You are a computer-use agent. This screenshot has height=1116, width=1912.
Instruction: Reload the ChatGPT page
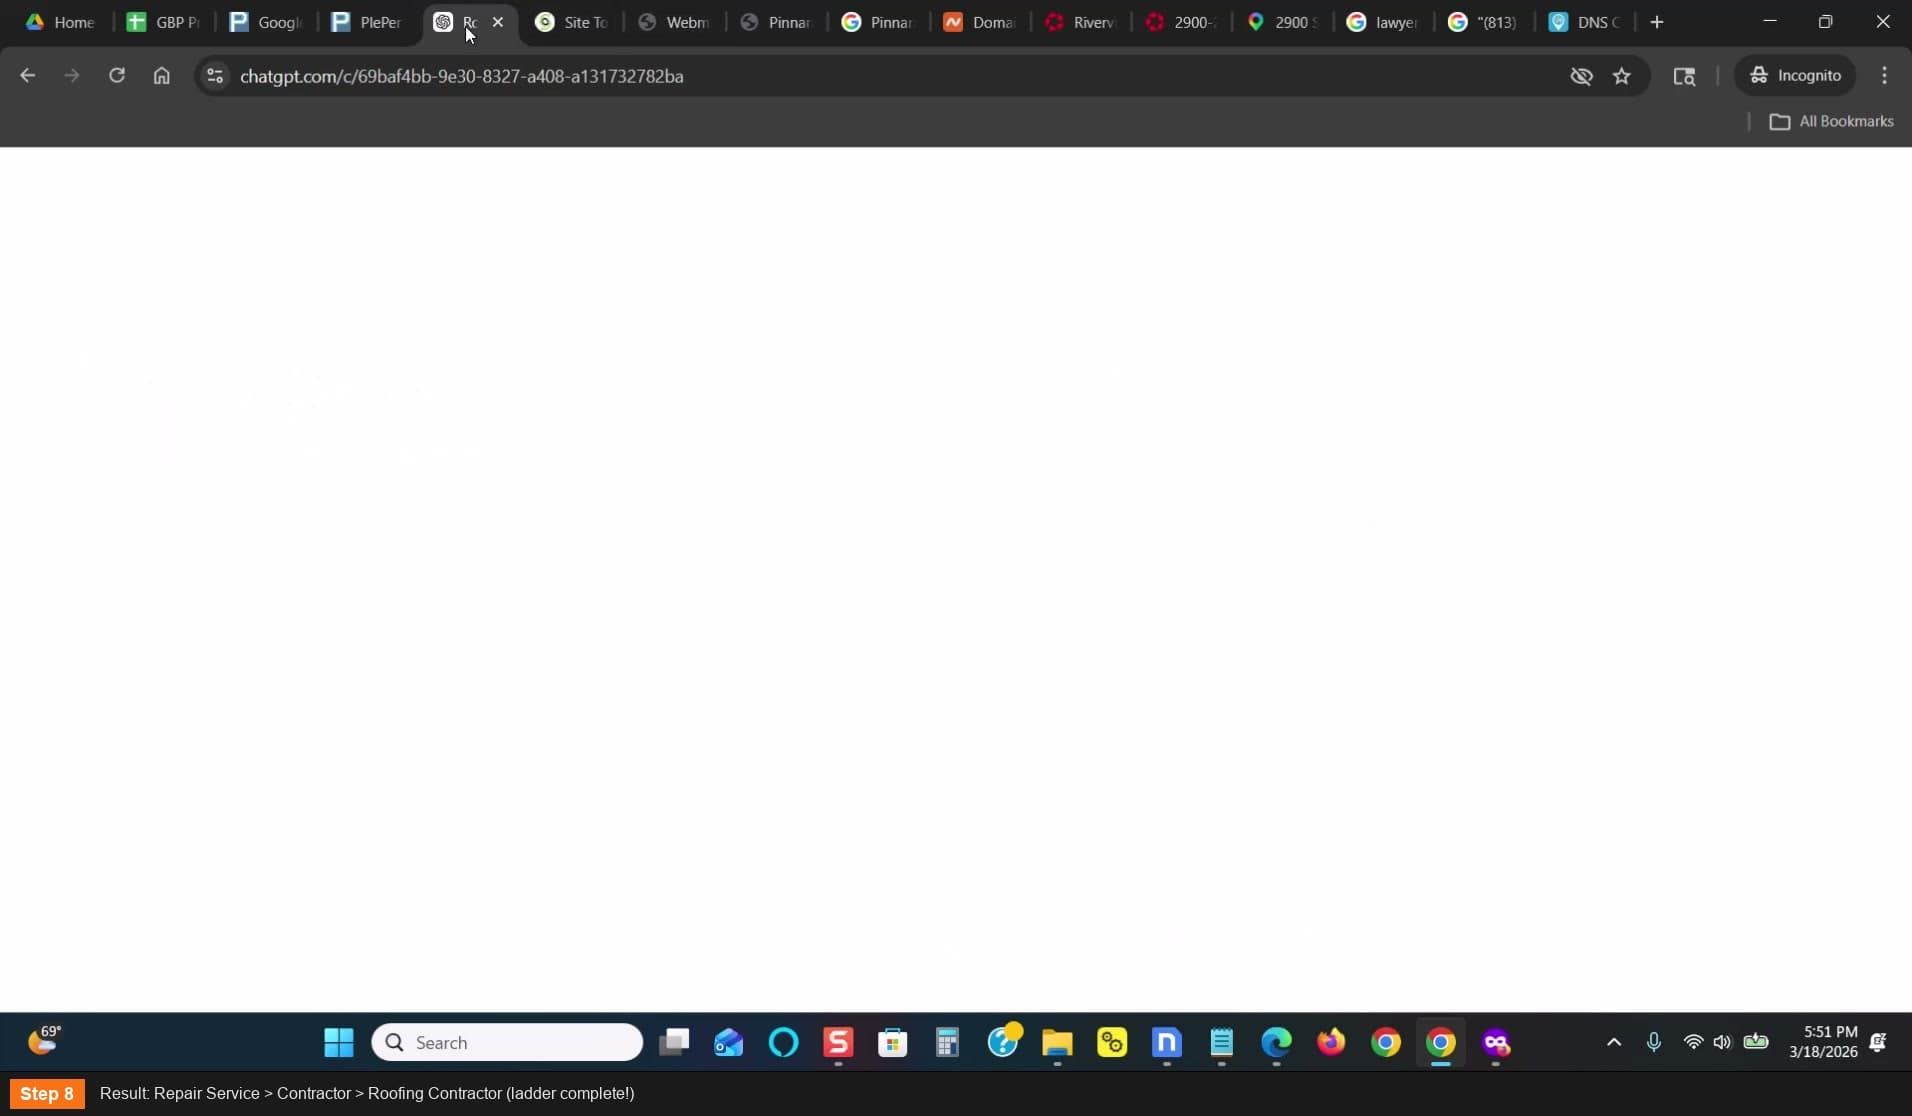pyautogui.click(x=117, y=76)
